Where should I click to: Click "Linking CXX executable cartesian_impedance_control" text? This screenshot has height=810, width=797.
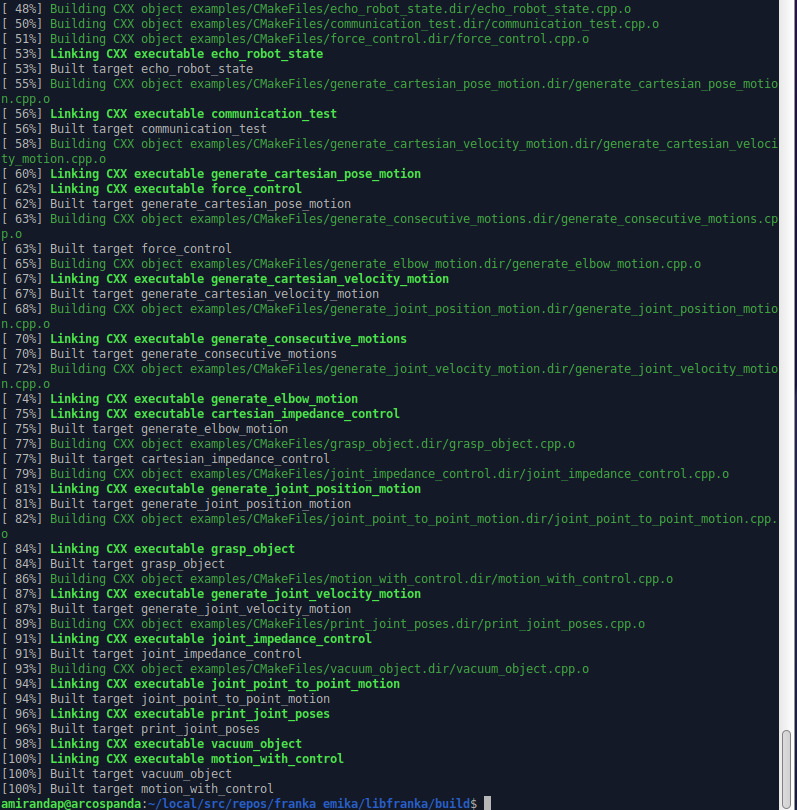pyautogui.click(x=224, y=414)
